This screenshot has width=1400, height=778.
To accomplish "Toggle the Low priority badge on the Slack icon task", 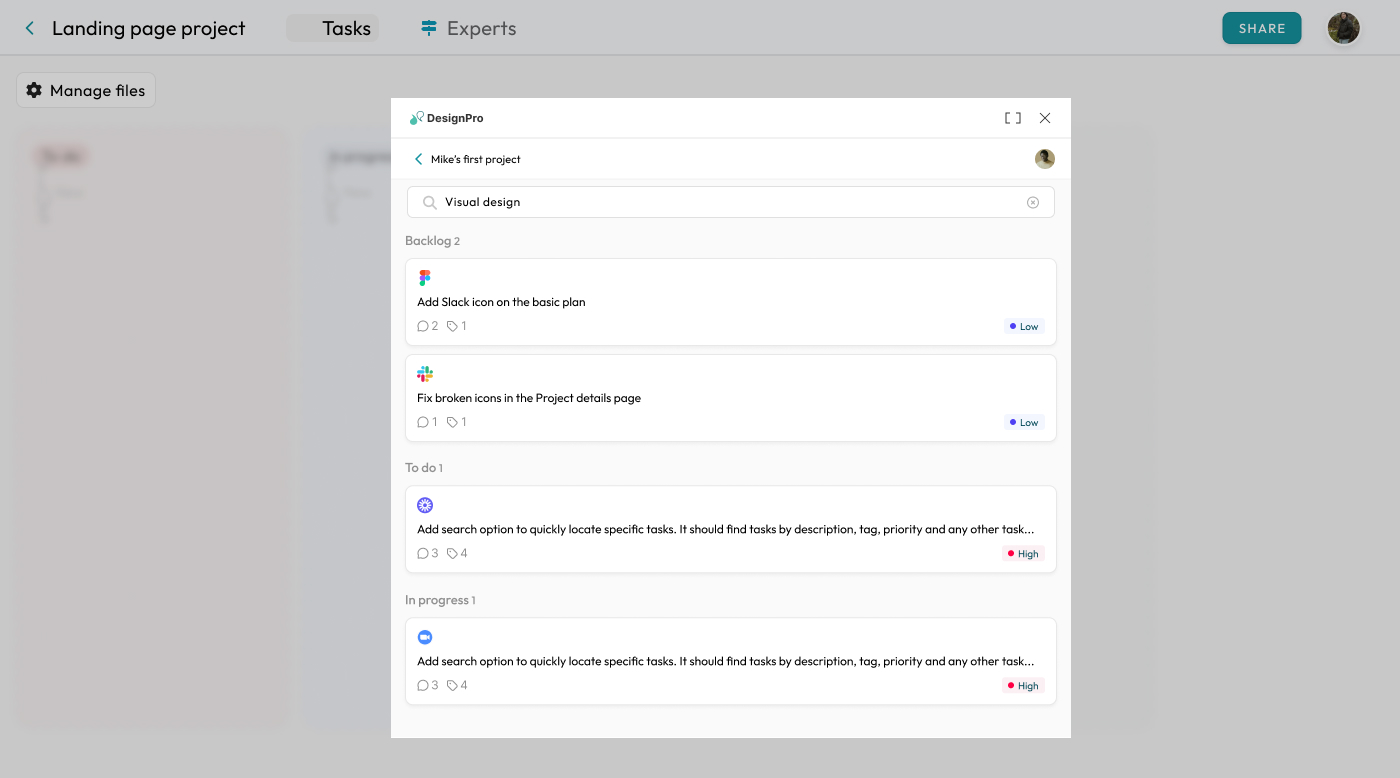I will coord(1023,325).
